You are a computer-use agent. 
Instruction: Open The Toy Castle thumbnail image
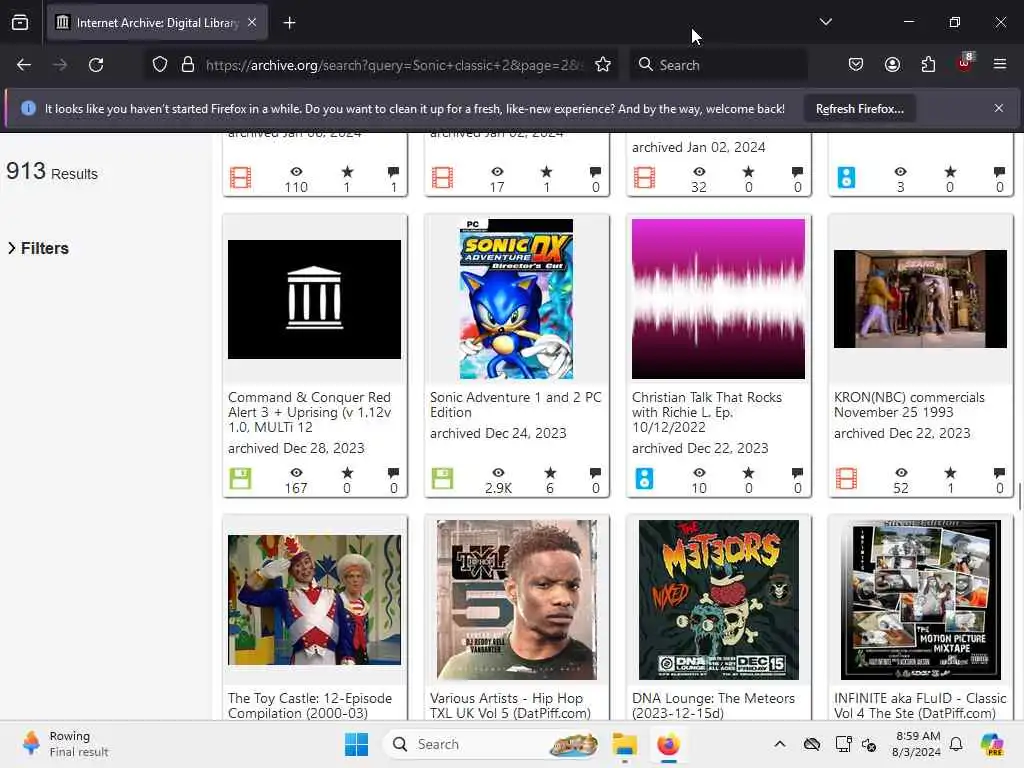(314, 600)
